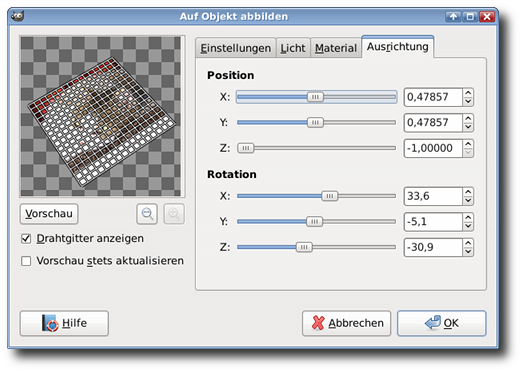Increase Position Y with up arrow
This screenshot has height=372, width=522.
[468, 118]
